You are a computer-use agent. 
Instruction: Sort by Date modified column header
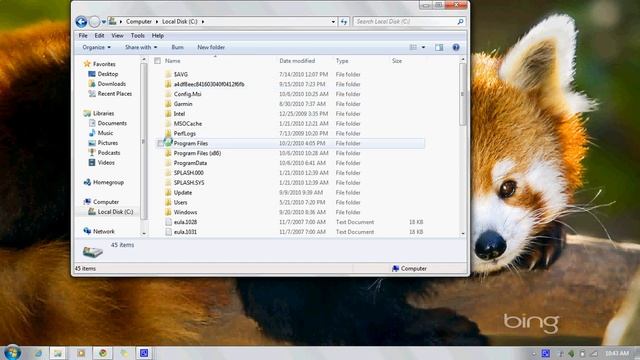[x=297, y=61]
